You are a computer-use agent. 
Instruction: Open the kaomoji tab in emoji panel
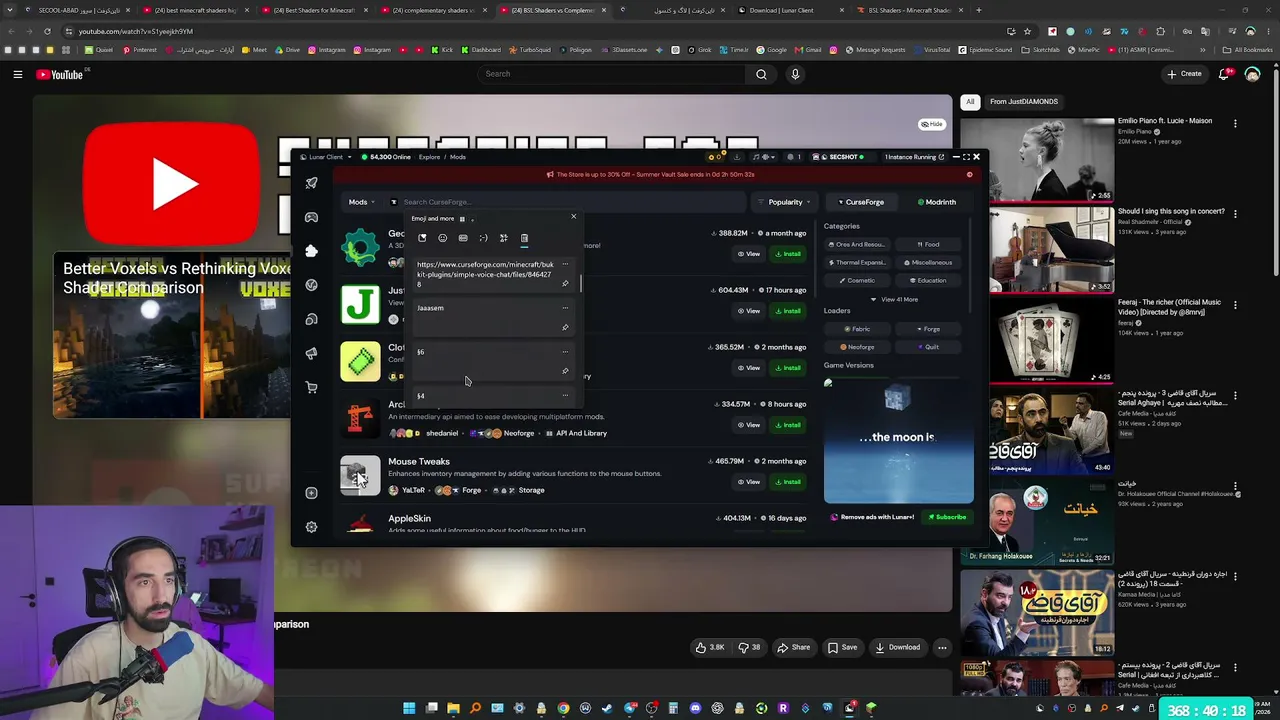(x=483, y=238)
